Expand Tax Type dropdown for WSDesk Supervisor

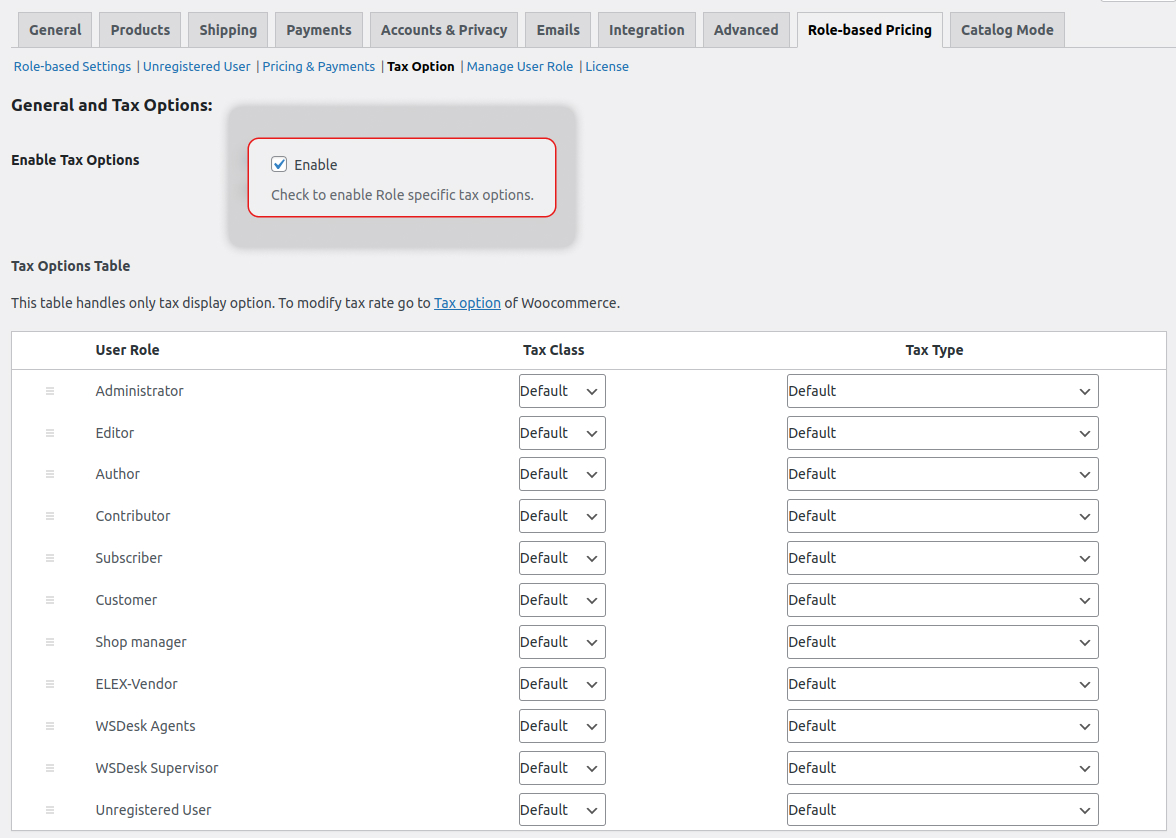[942, 768]
